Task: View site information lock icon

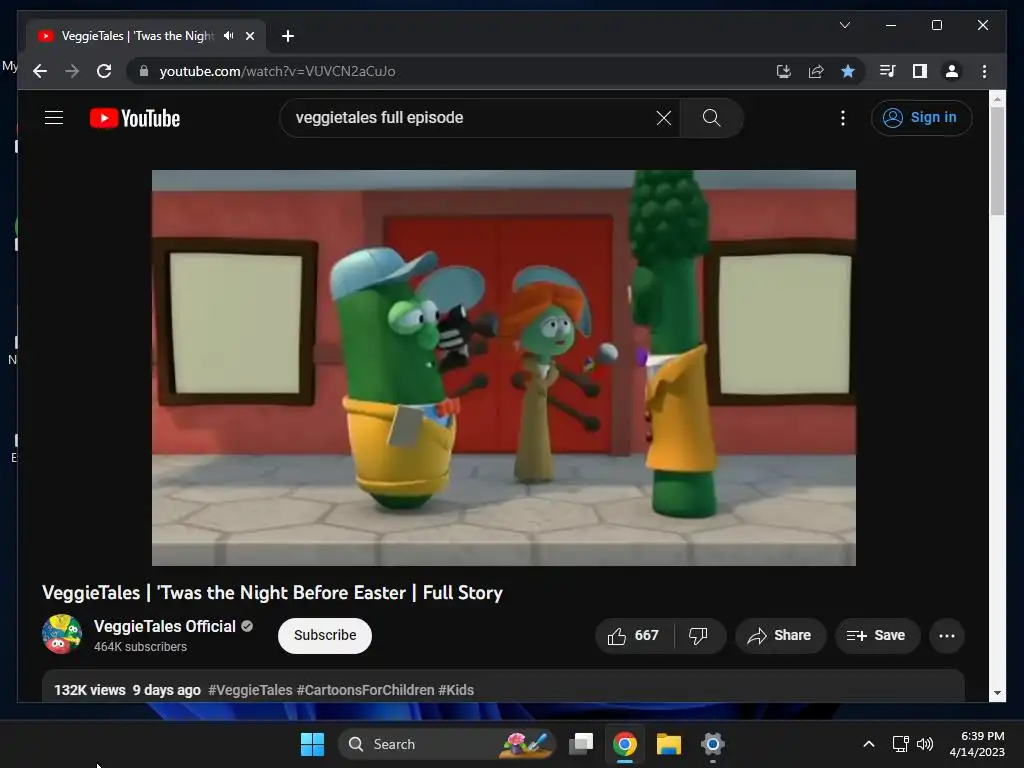Action: pyautogui.click(x=144, y=71)
